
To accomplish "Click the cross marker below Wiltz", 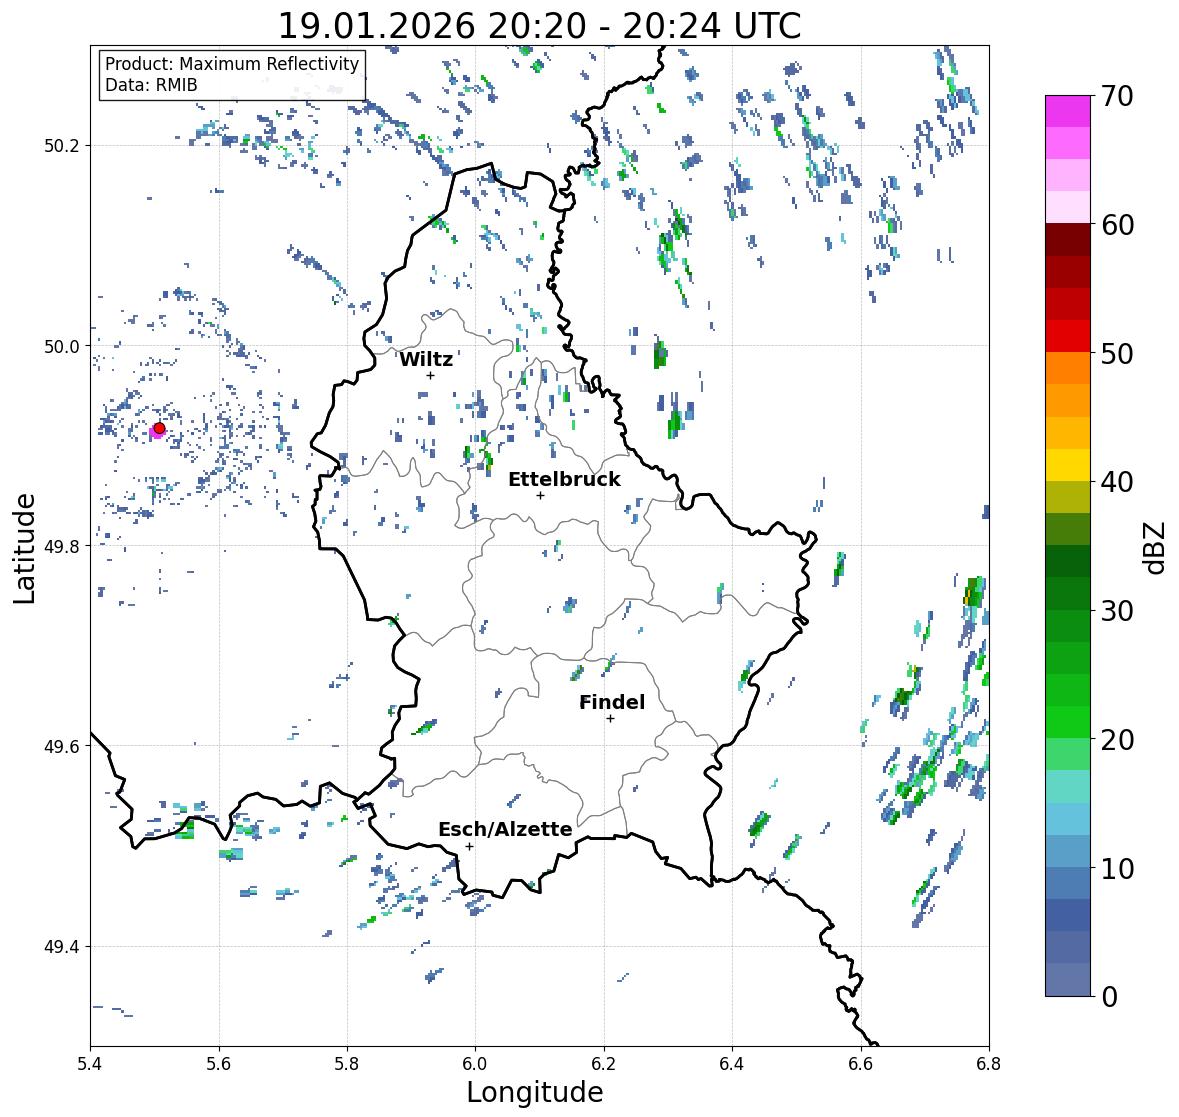I will pos(431,375).
